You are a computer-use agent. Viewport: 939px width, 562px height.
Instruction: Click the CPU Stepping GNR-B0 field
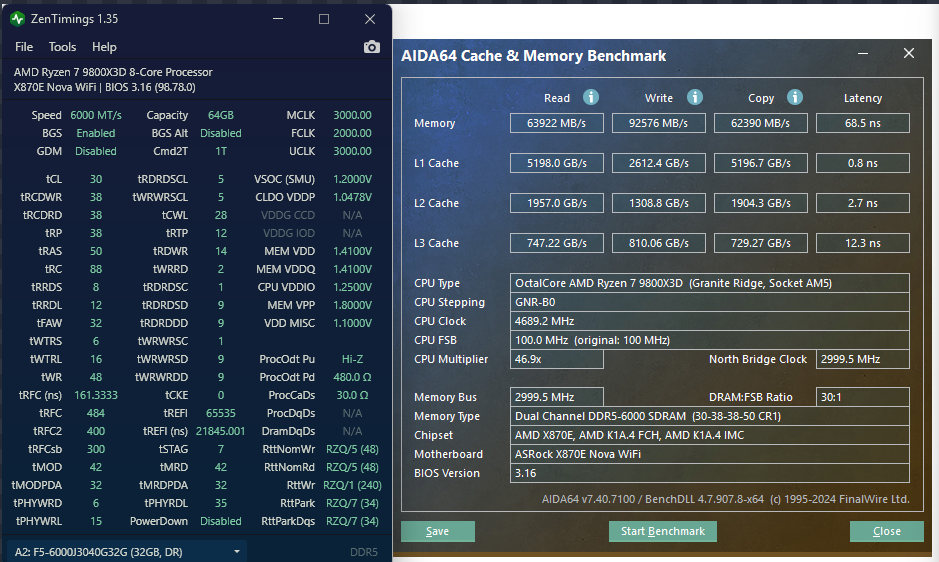point(710,302)
